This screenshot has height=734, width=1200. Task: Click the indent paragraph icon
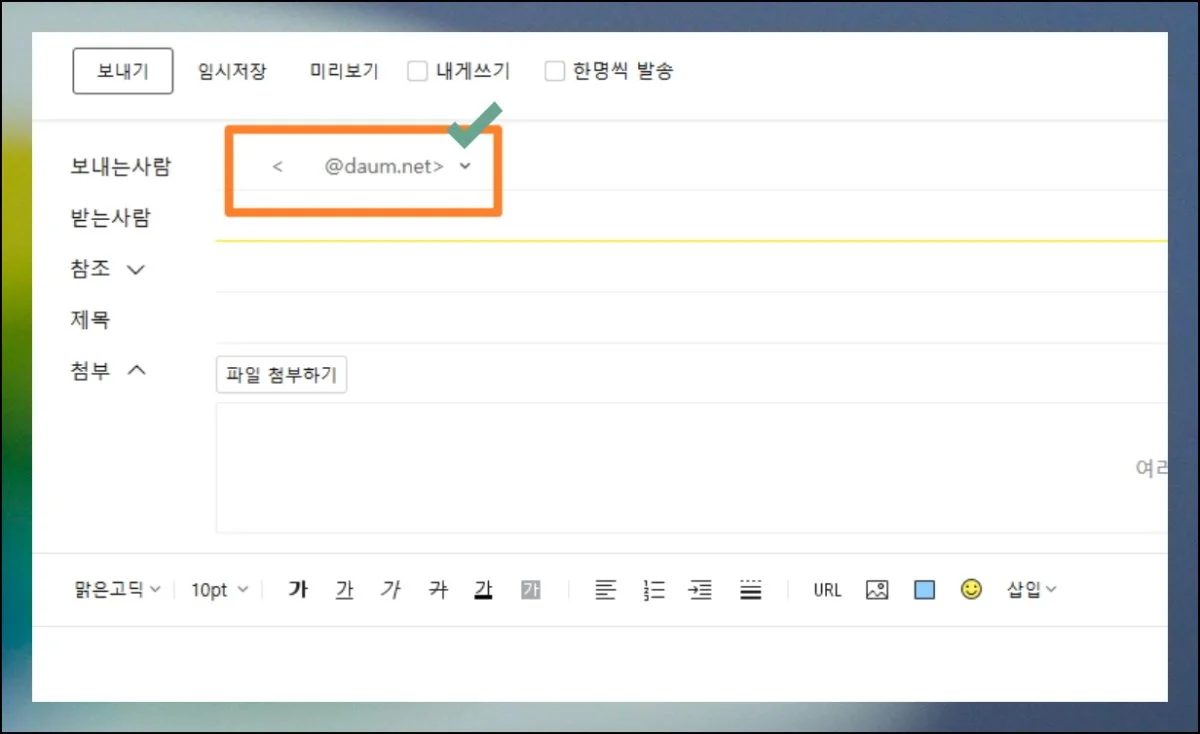click(700, 589)
